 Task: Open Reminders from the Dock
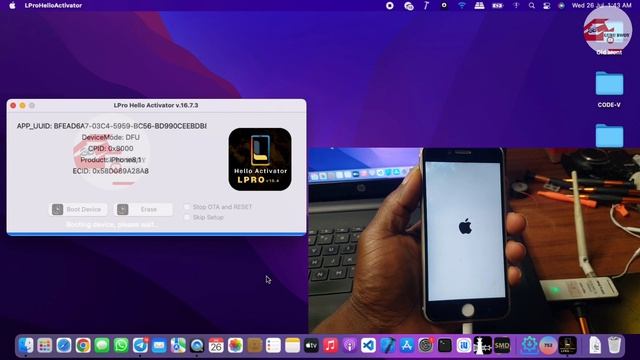click(273, 345)
